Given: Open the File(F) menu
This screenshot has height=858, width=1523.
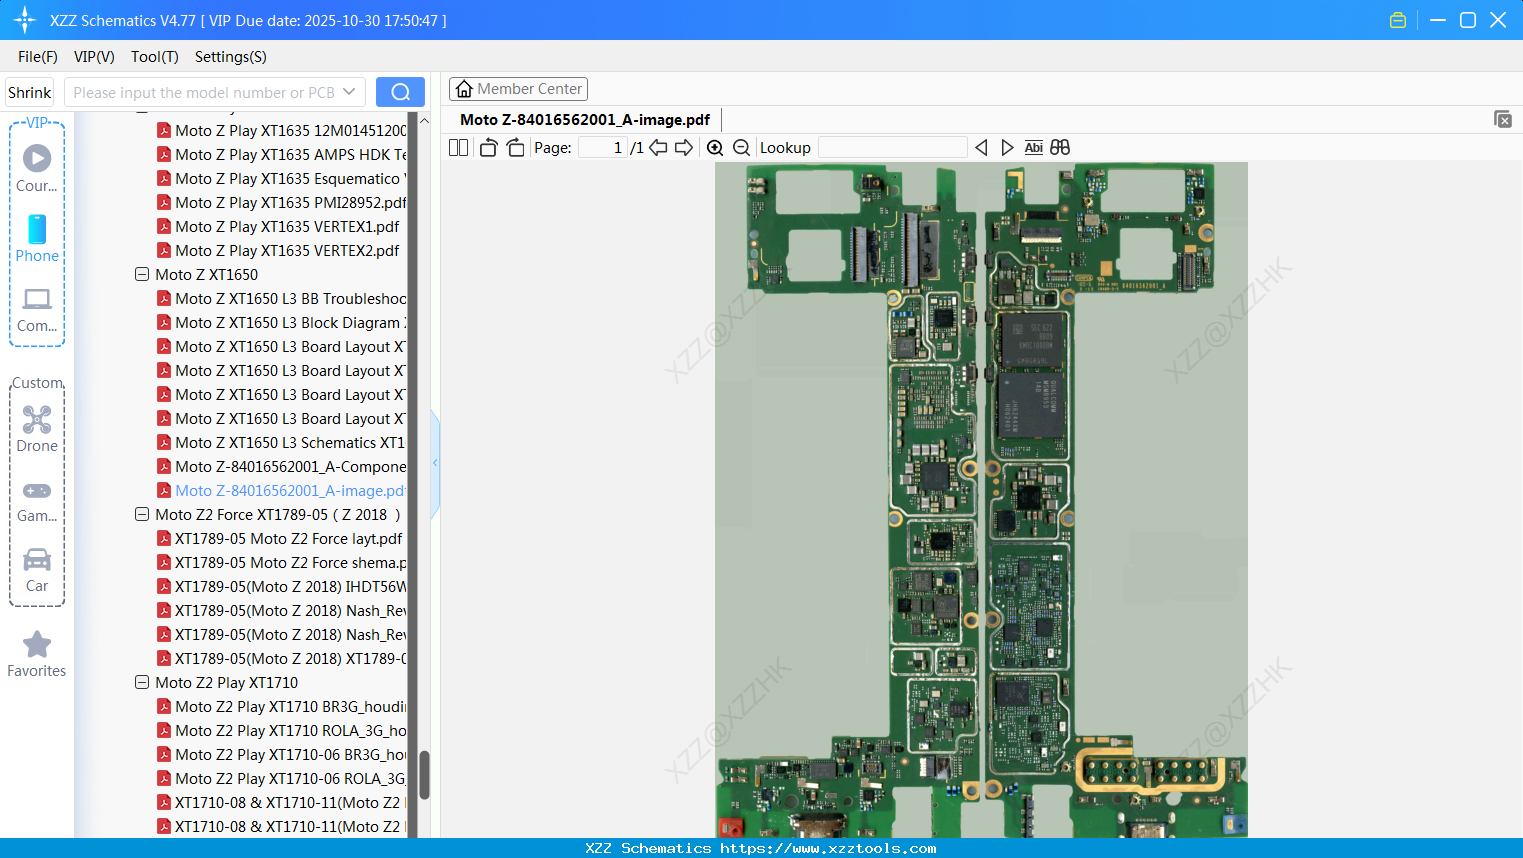Looking at the screenshot, I should coord(38,57).
